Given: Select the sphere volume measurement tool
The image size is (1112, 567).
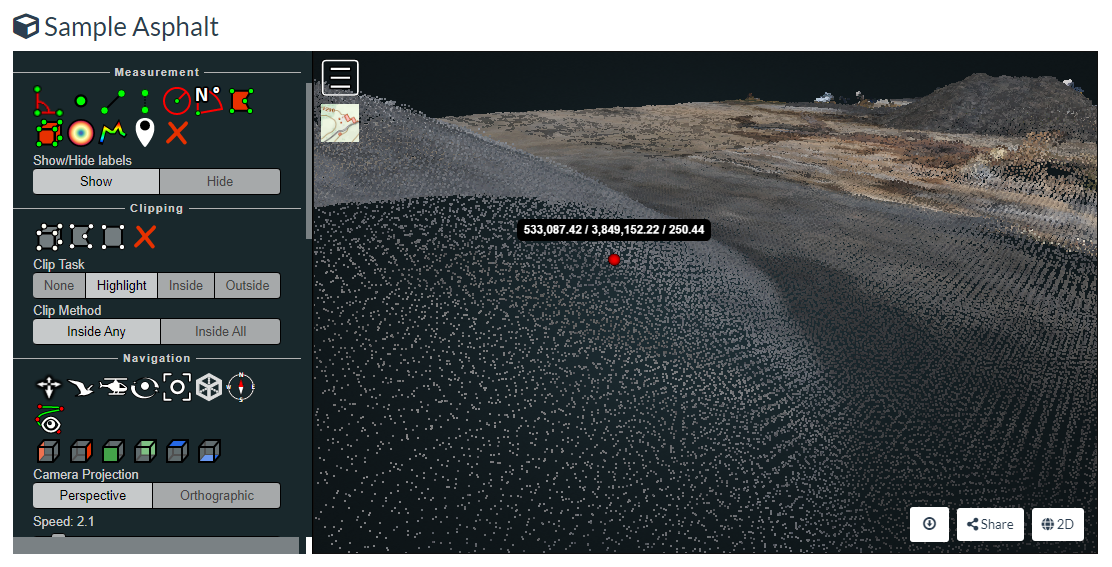Looking at the screenshot, I should (81, 133).
